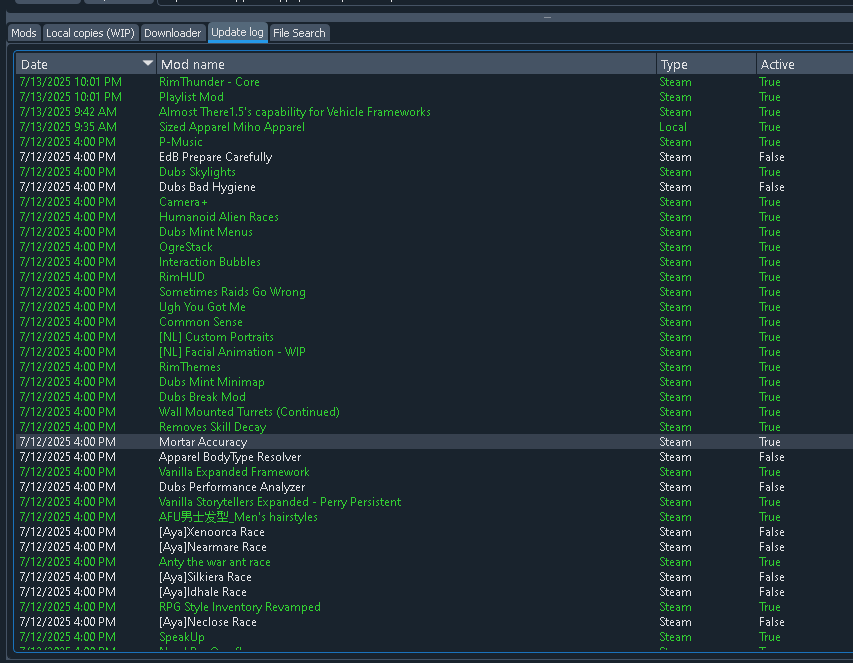Select RPG Style Inventory Revamped
This screenshot has width=853, height=663.
pyautogui.click(x=240, y=607)
